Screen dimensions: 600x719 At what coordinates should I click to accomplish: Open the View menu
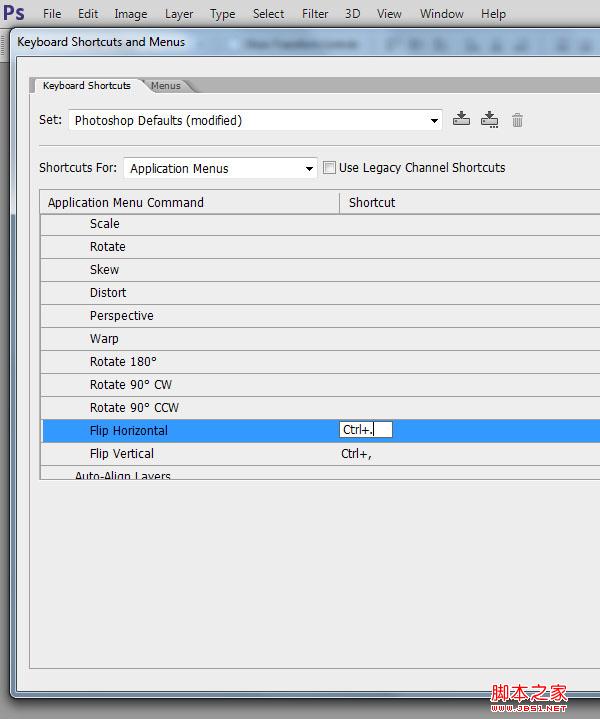tap(389, 14)
